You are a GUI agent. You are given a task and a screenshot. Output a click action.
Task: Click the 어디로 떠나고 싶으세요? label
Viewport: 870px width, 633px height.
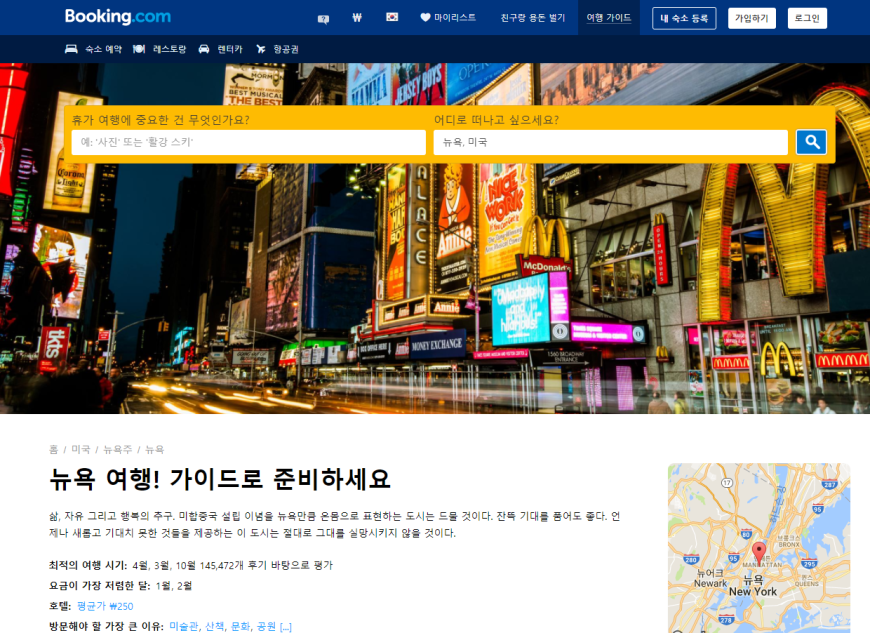tap(496, 120)
